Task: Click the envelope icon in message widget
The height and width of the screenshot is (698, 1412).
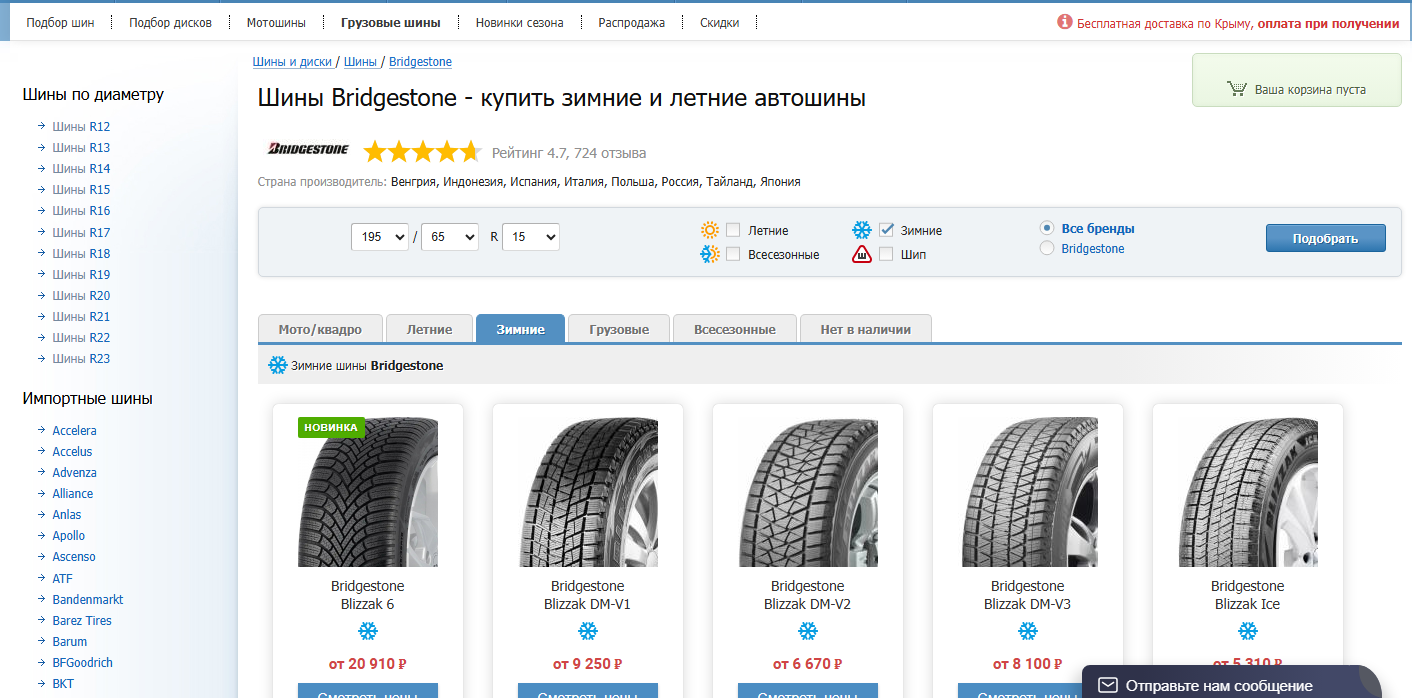Action: [x=1107, y=685]
